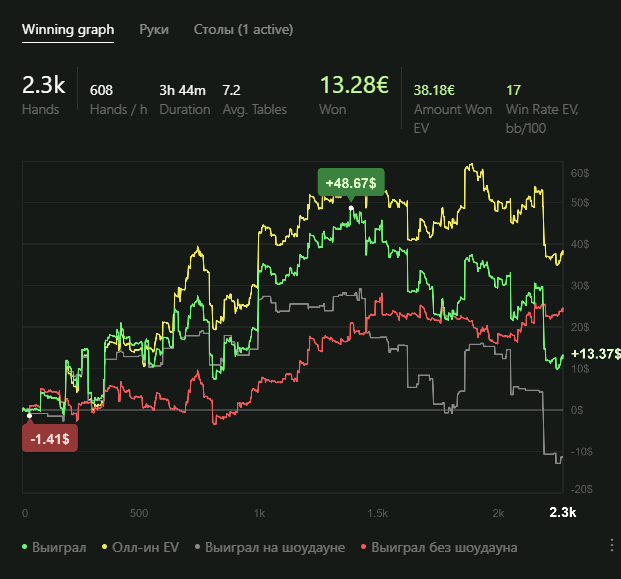Open the Столы (1 active) tab
The height and width of the screenshot is (579, 621).
(x=243, y=29)
